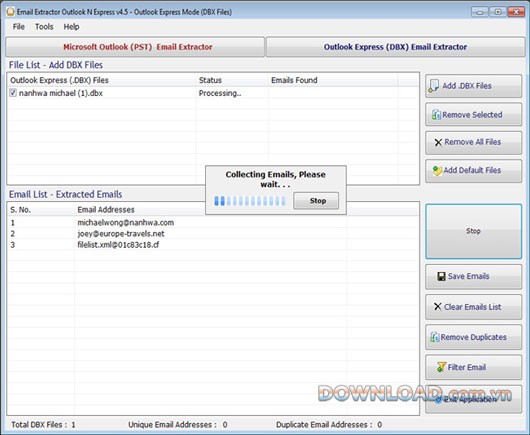Click the funnel Filter Email icon
Image resolution: width=530 pixels, height=435 pixels.
click(x=441, y=367)
